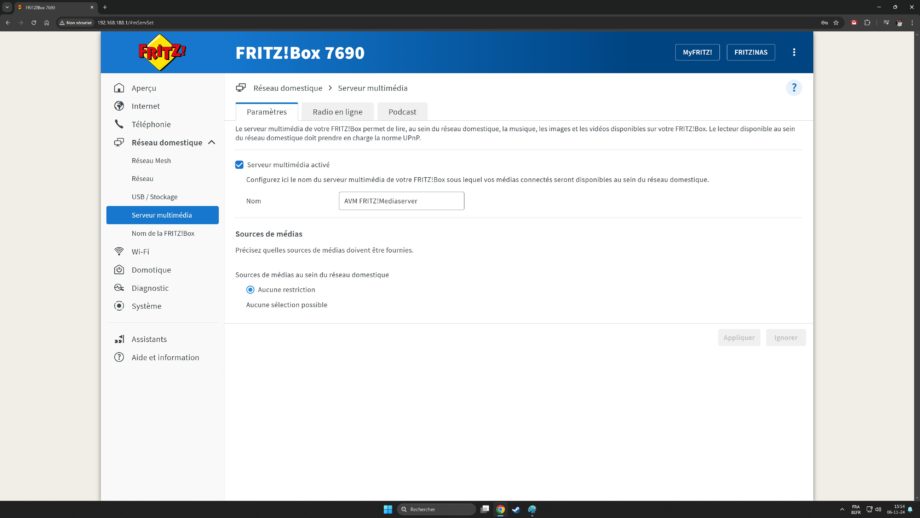Open the Windows Start menu
The width and height of the screenshot is (920, 518).
[388, 509]
